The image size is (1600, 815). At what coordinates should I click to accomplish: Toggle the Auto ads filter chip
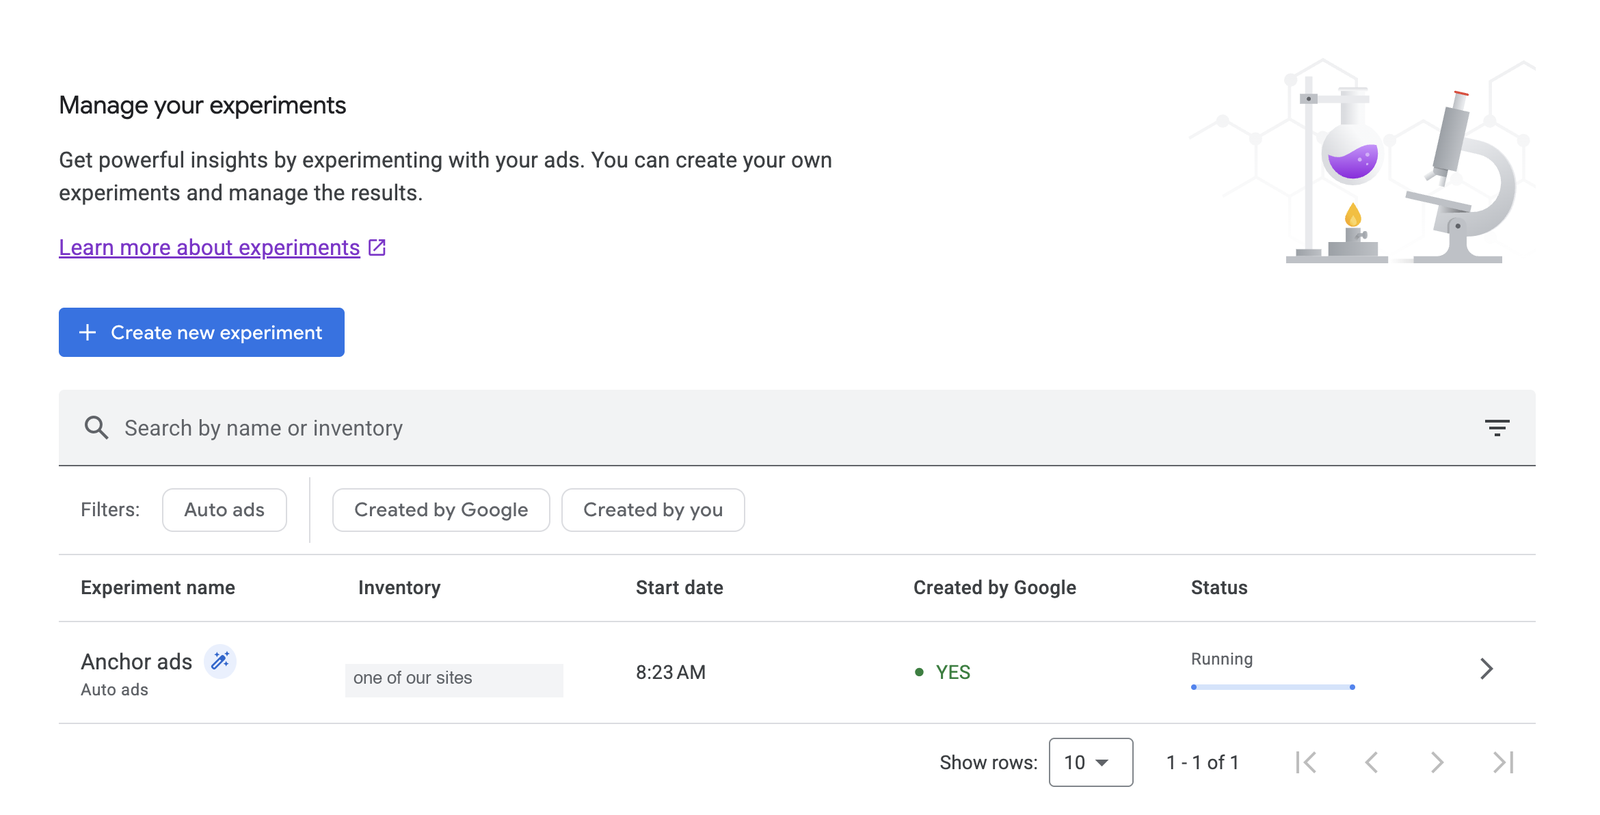coord(224,510)
